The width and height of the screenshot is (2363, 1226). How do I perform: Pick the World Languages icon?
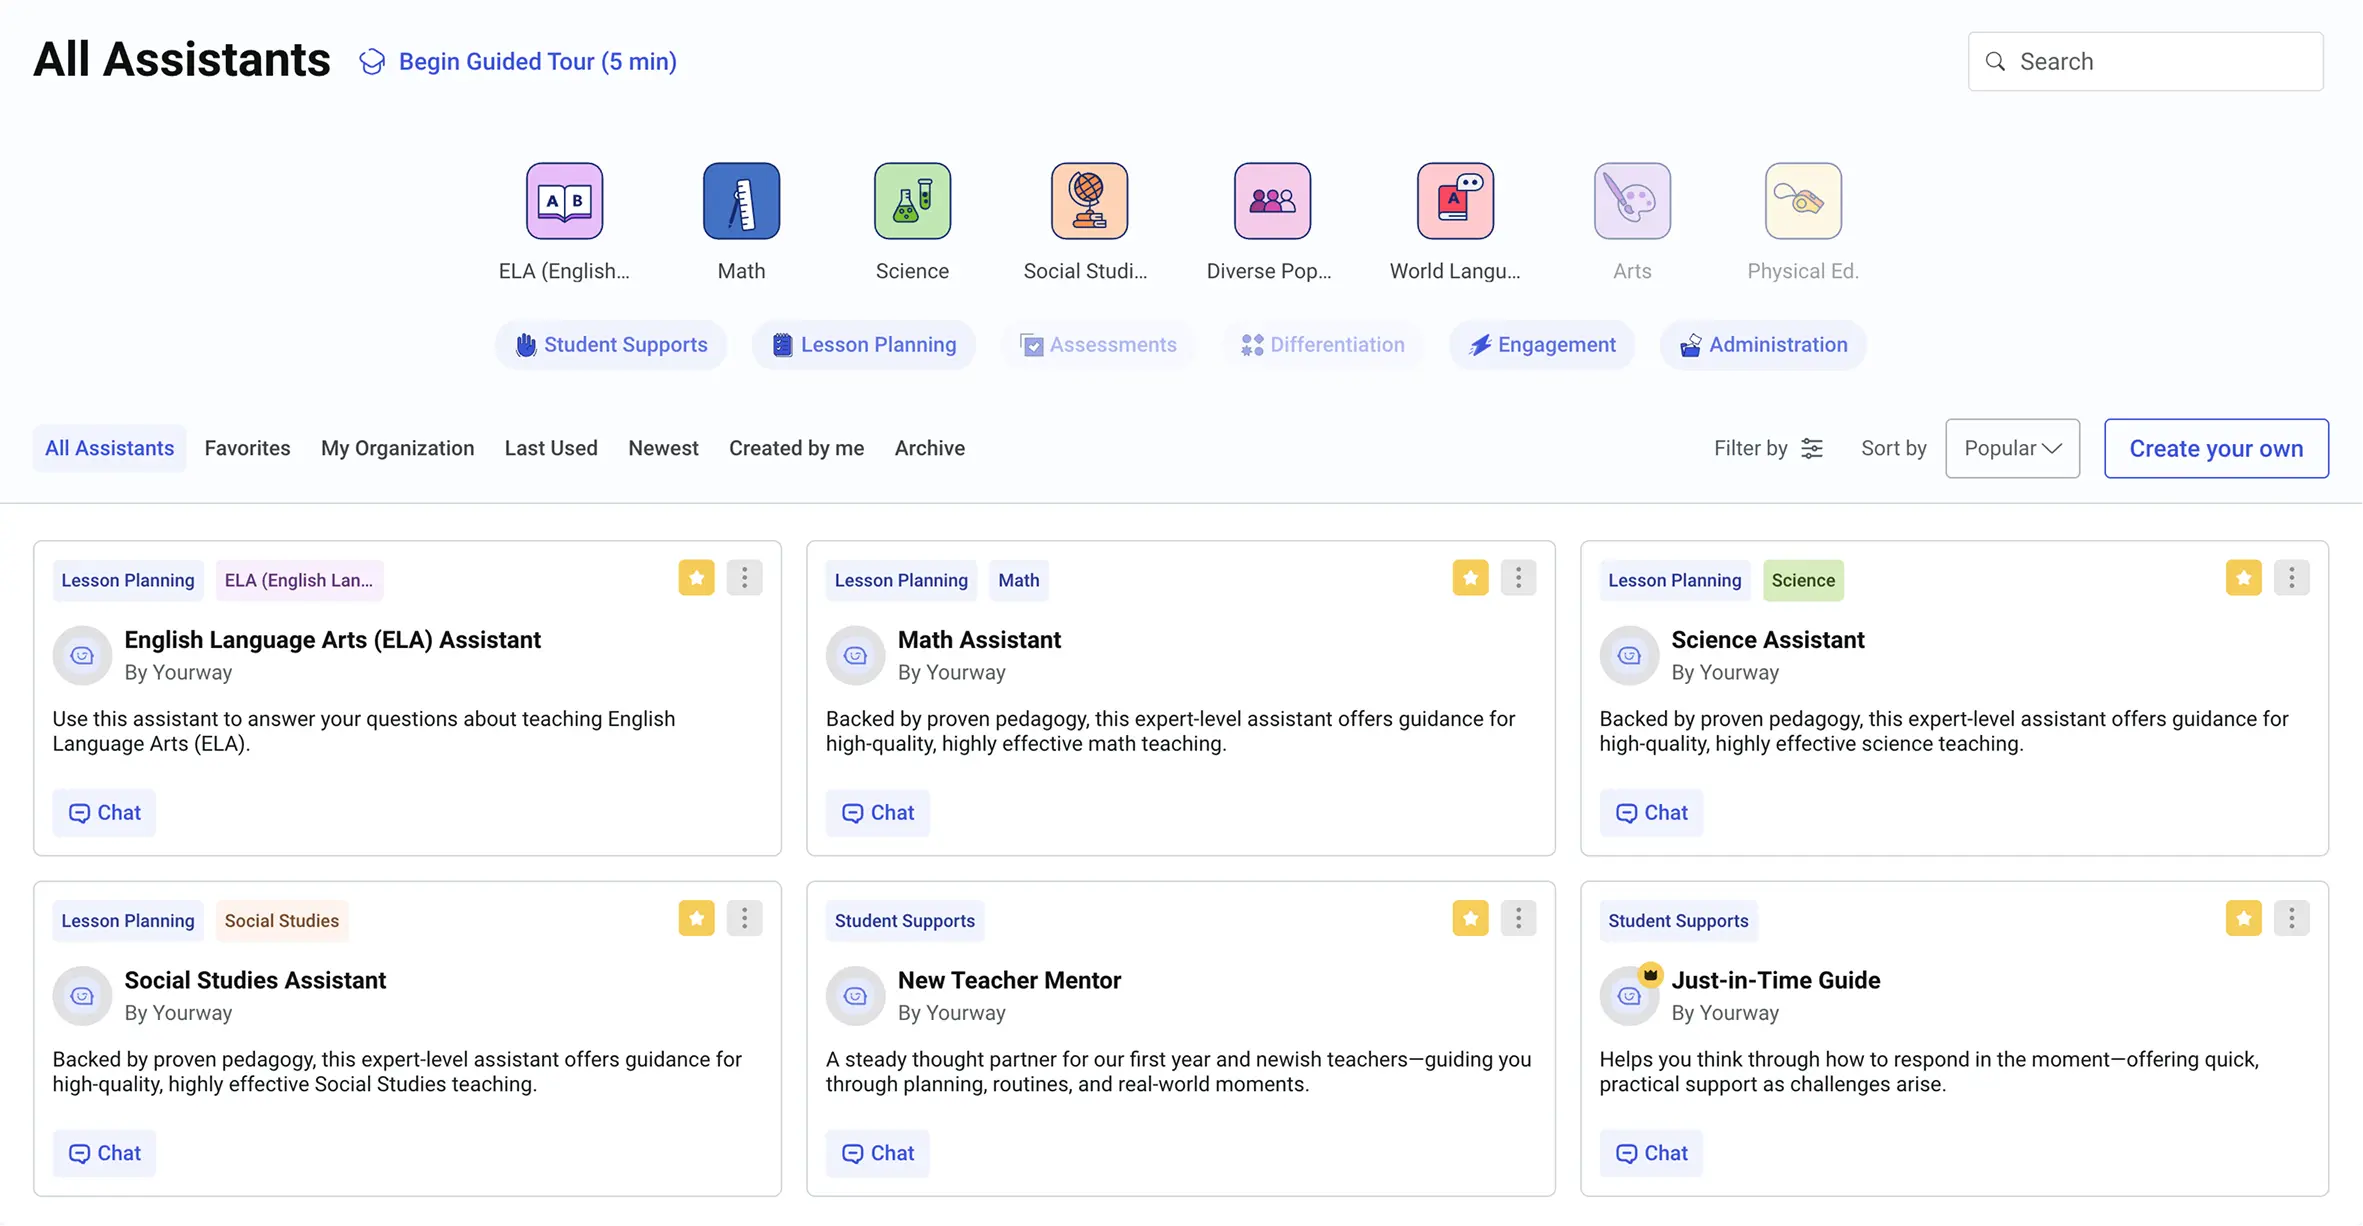[x=1455, y=201]
